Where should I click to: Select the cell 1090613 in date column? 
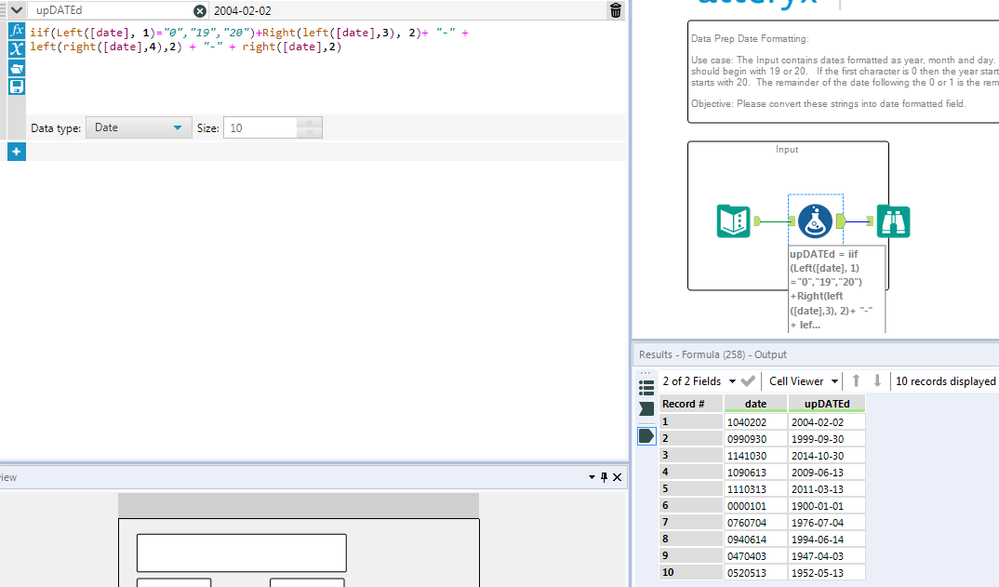pos(756,472)
